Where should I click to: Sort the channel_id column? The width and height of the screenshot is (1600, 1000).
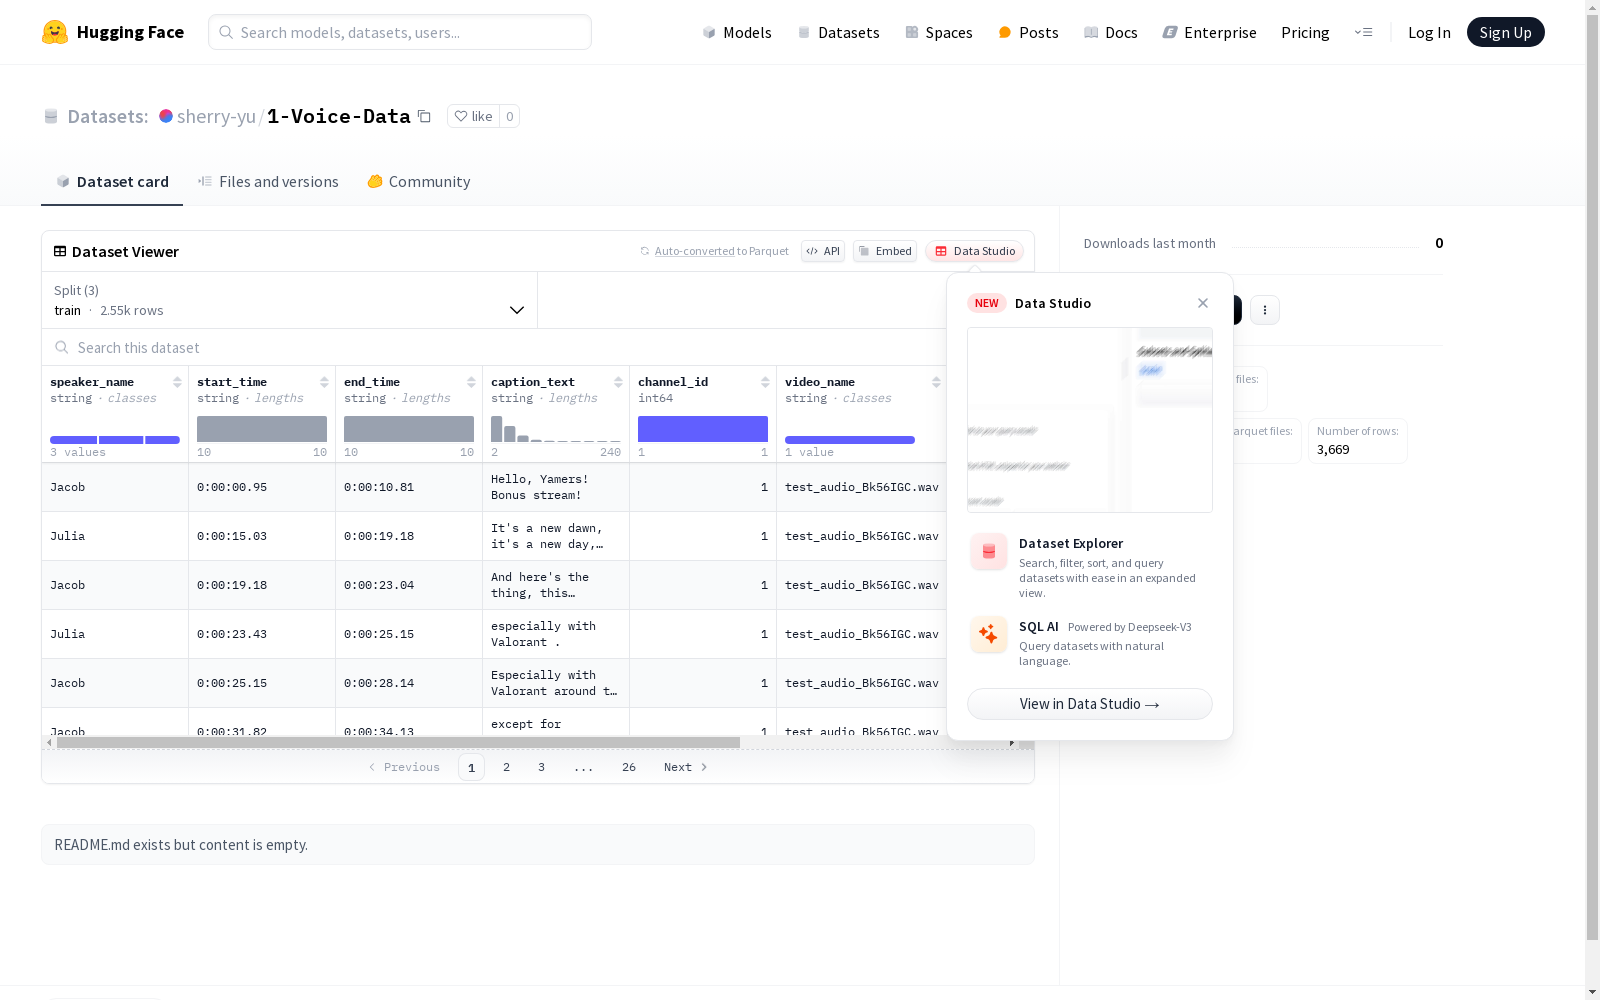[765, 382]
